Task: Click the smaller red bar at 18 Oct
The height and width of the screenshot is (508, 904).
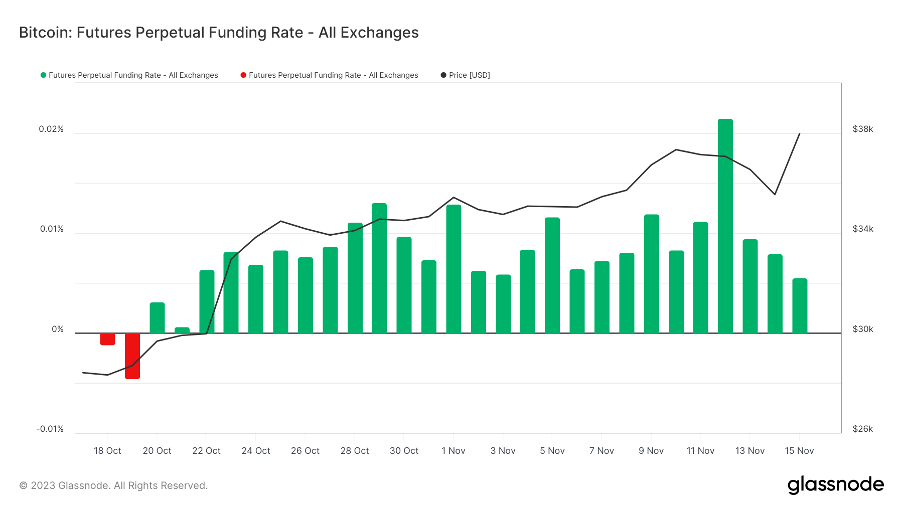Action: click(x=107, y=339)
